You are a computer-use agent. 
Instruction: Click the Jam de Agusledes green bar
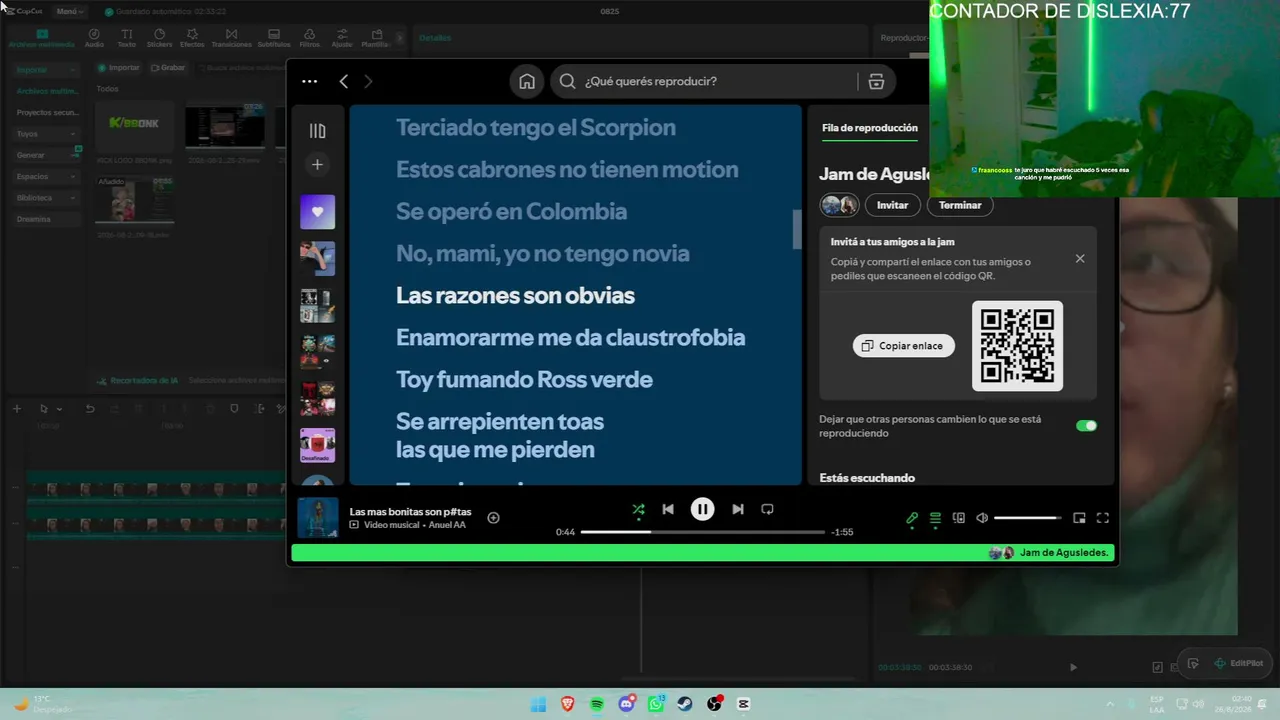coord(702,553)
